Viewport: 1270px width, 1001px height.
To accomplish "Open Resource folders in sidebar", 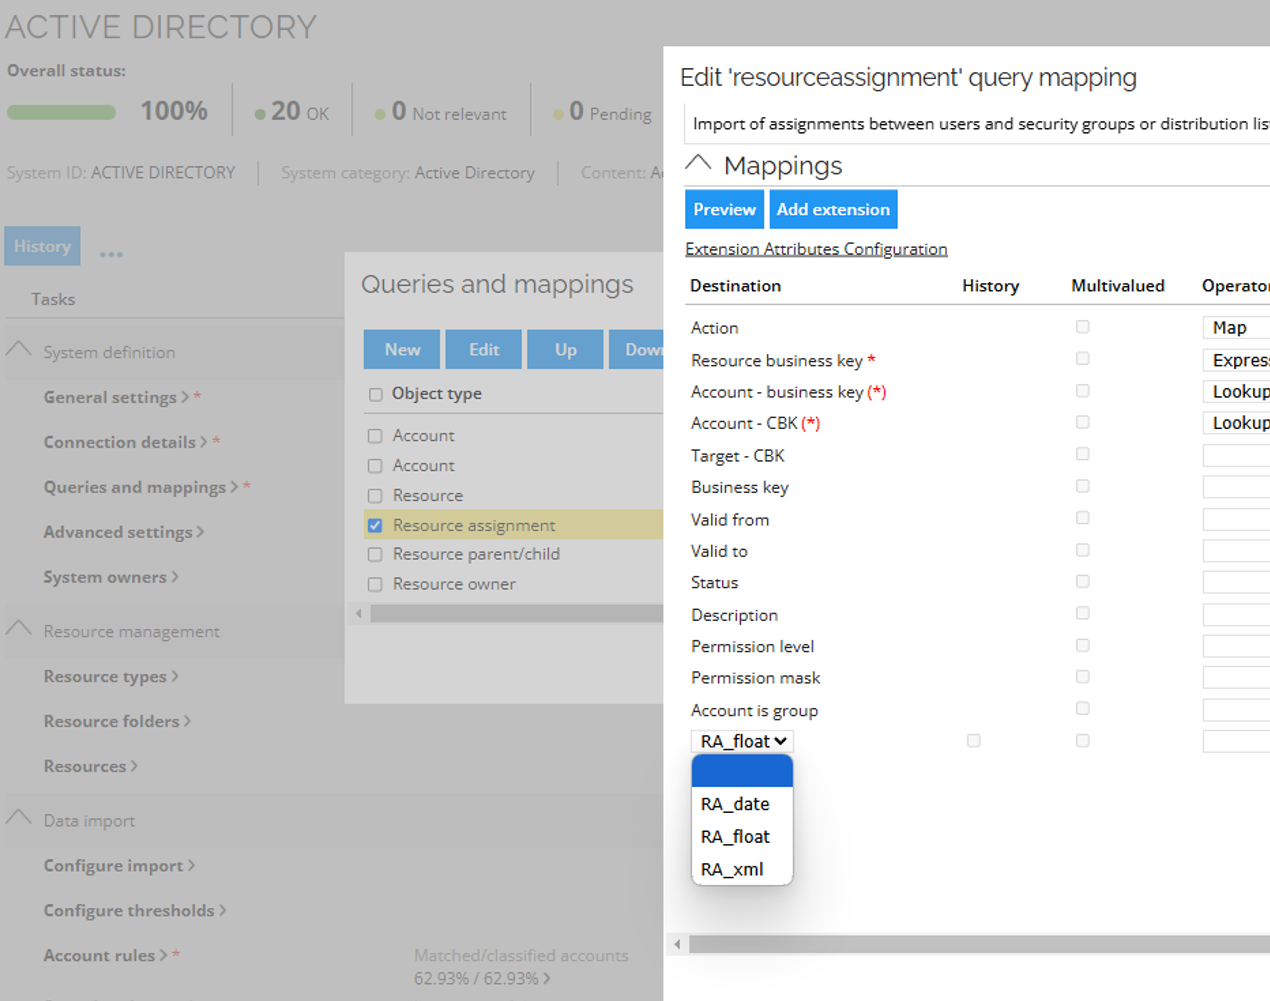I will (117, 721).
